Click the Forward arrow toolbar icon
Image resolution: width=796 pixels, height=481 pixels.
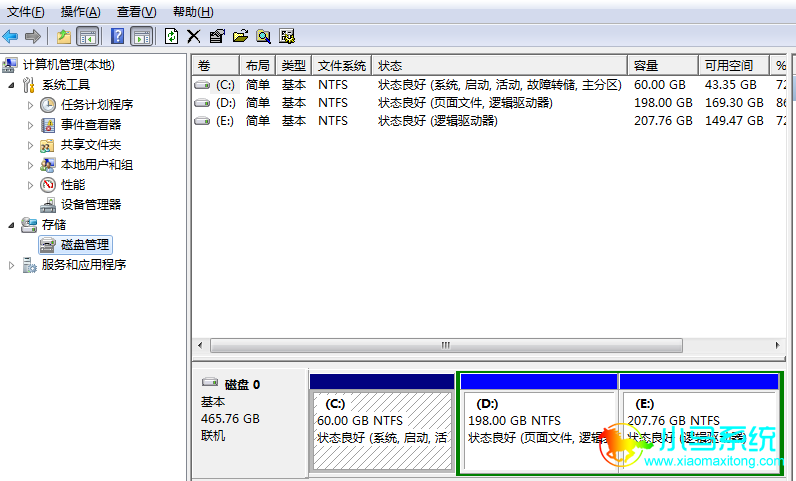pyautogui.click(x=33, y=36)
